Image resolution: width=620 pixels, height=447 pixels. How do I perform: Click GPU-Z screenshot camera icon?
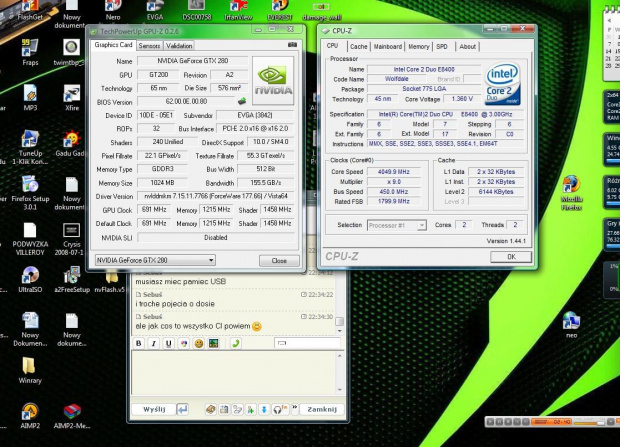292,45
